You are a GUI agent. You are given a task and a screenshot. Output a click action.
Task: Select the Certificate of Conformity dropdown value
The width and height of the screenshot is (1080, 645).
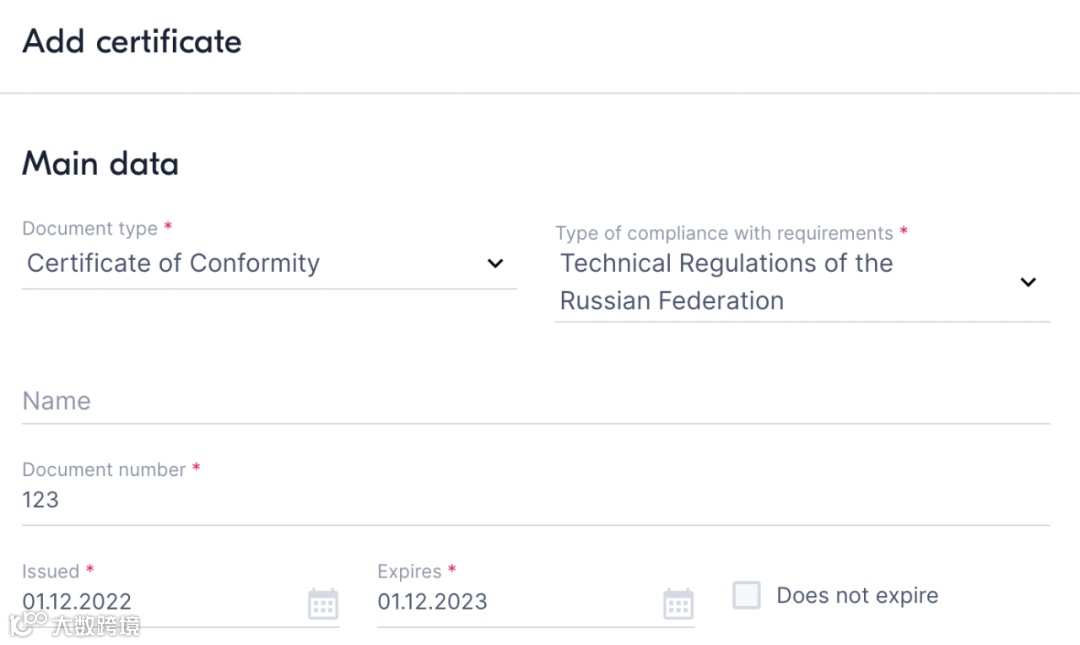coord(174,263)
